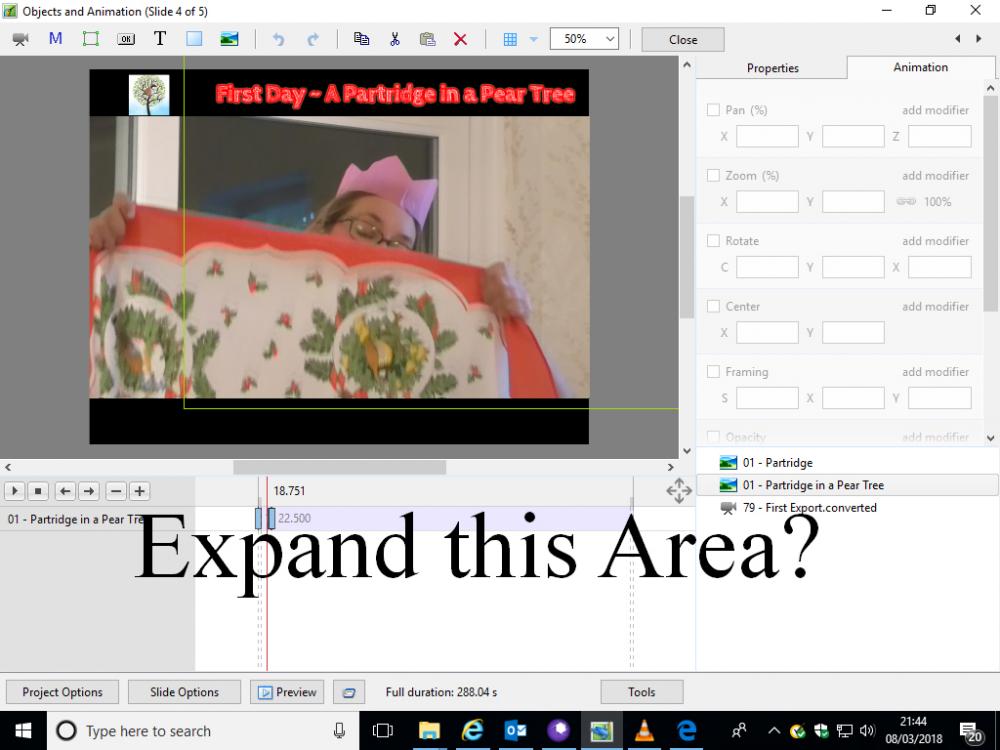Select the Mask tool (M icon)
Screen dimensions: 1000x750
tap(55, 39)
